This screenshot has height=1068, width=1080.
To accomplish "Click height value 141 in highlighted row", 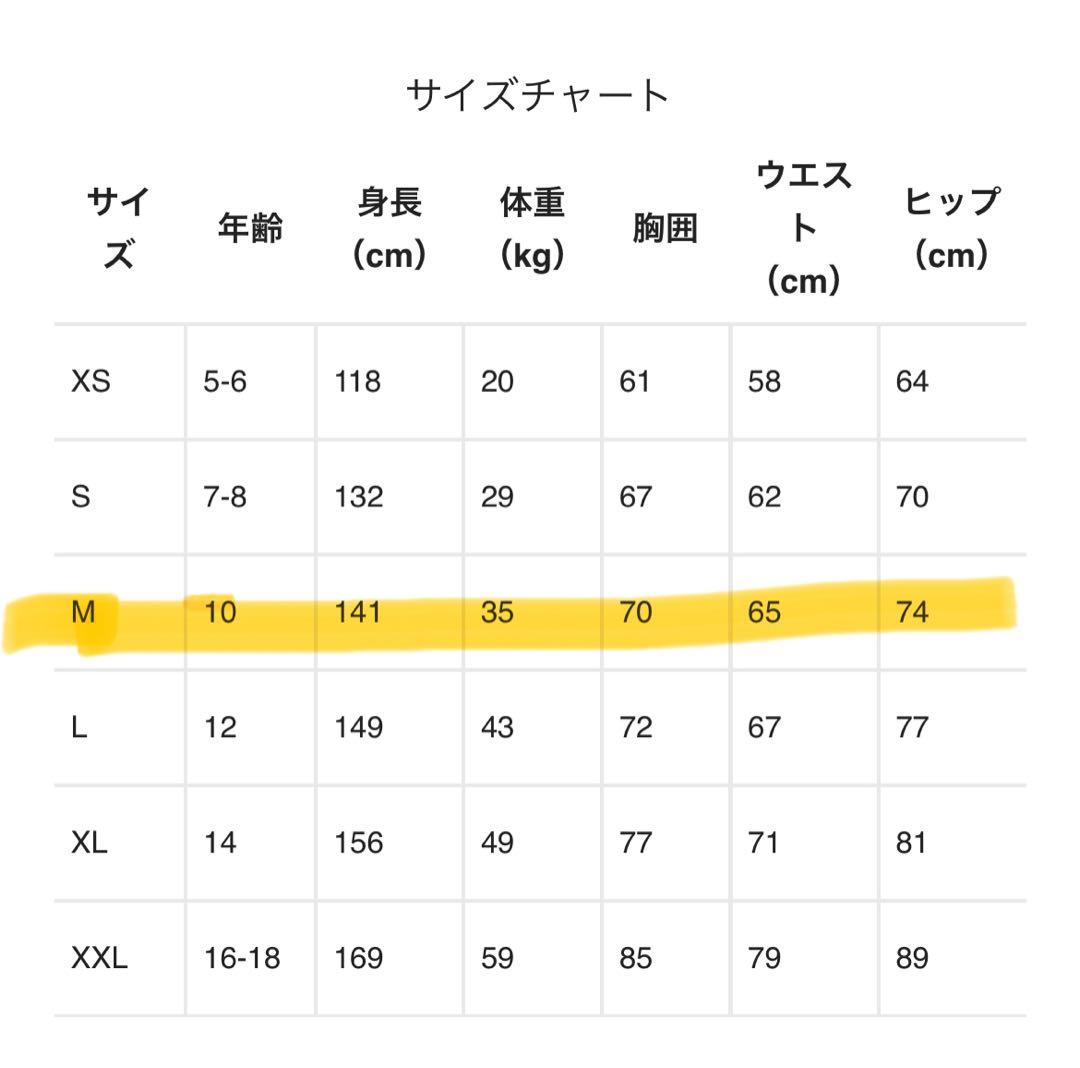I will click(357, 612).
